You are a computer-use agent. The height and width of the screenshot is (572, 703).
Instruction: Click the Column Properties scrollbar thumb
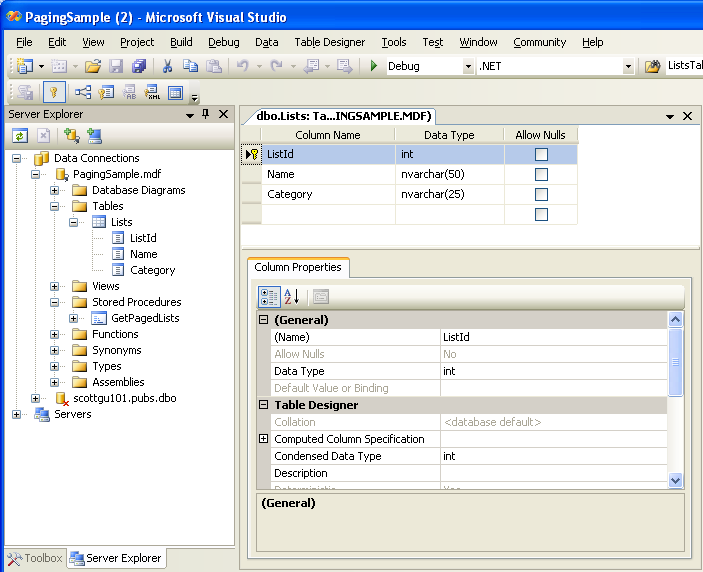[x=675, y=362]
